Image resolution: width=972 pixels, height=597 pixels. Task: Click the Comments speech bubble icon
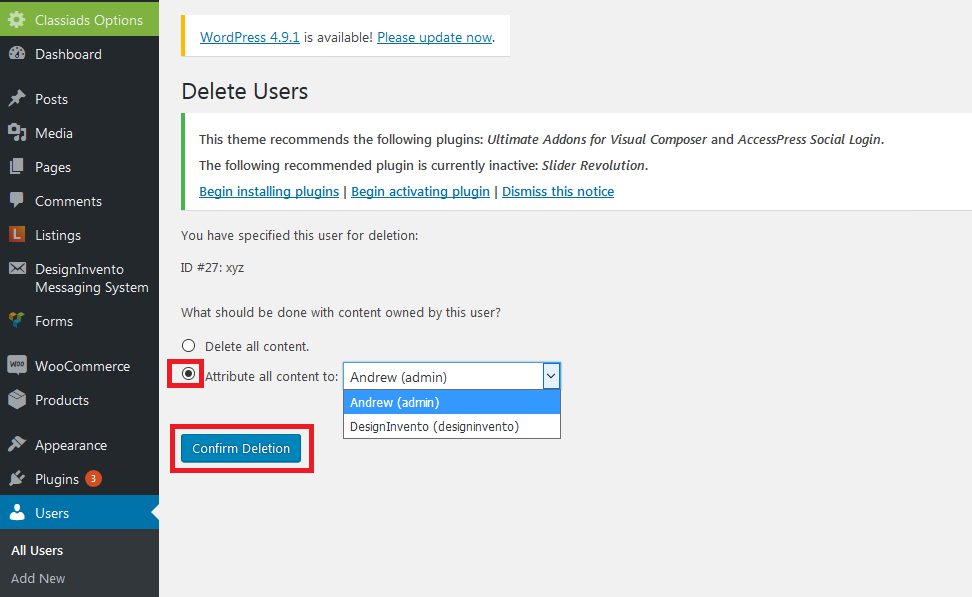[x=17, y=200]
